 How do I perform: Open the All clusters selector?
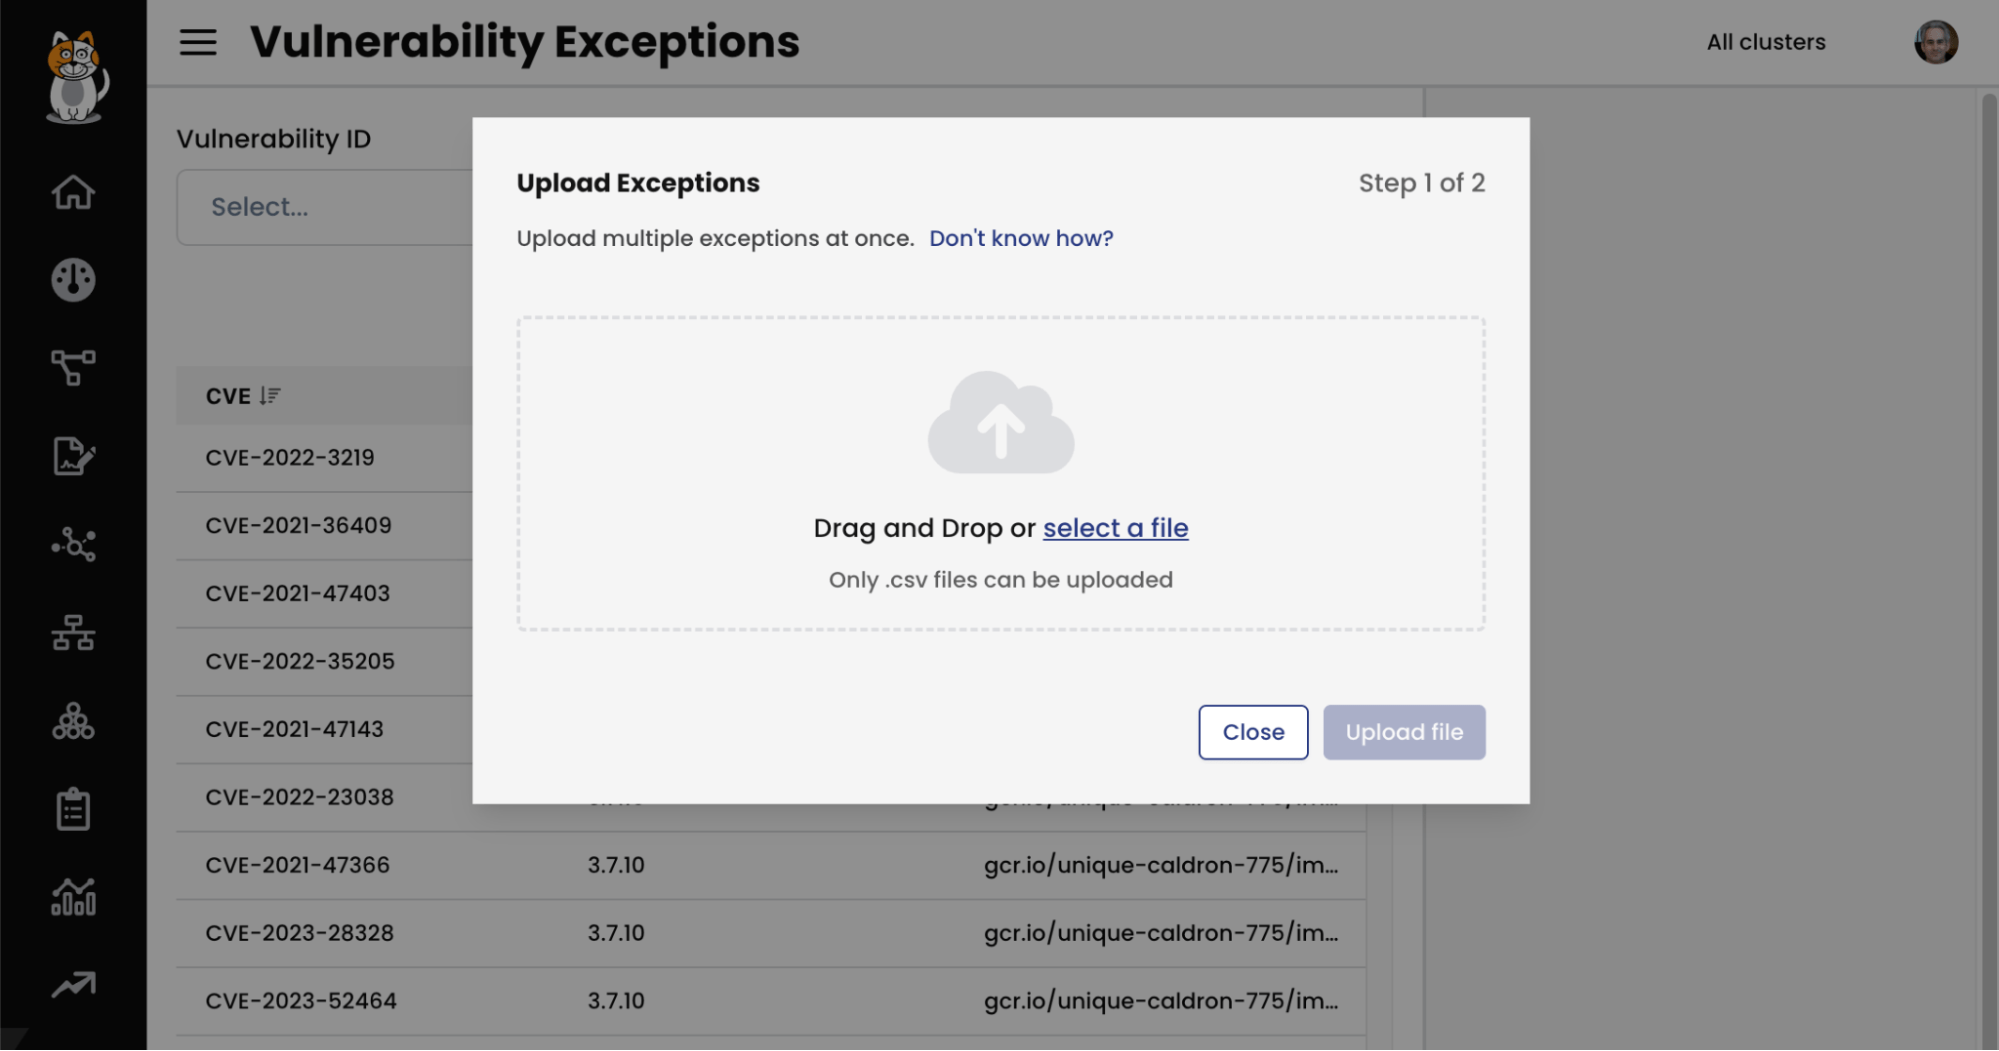(x=1765, y=42)
